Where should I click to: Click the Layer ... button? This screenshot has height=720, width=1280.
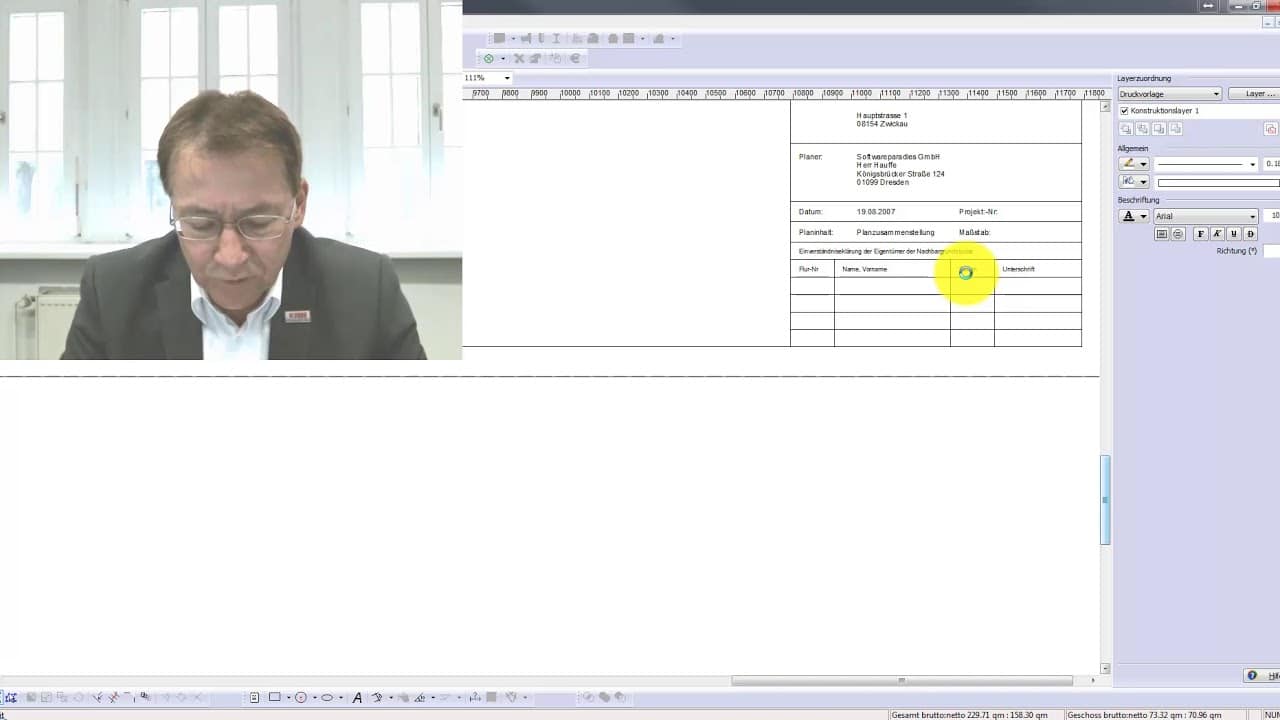1256,94
